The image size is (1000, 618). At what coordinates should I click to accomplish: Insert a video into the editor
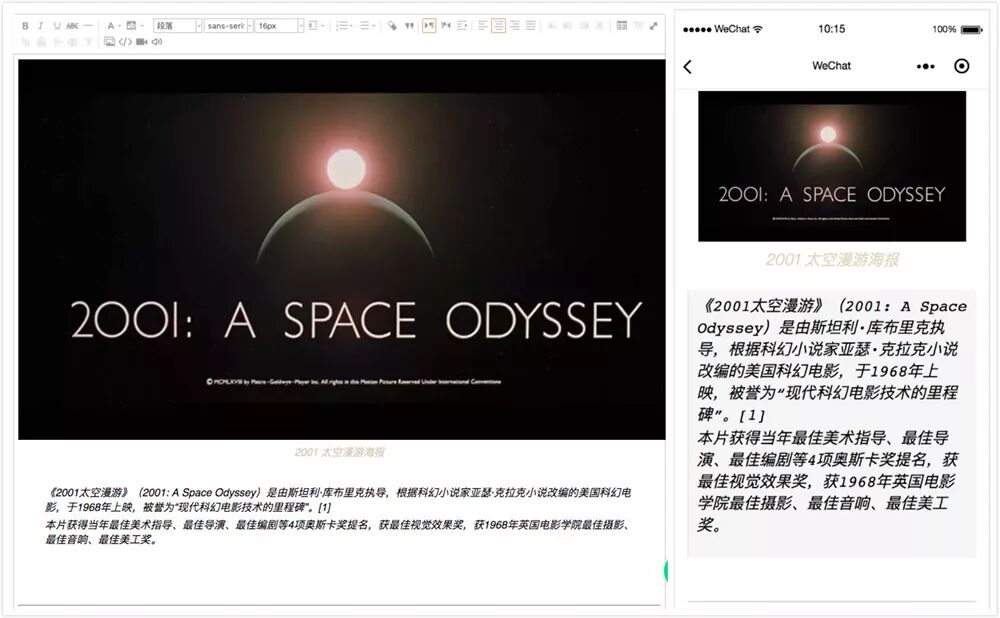click(x=142, y=42)
